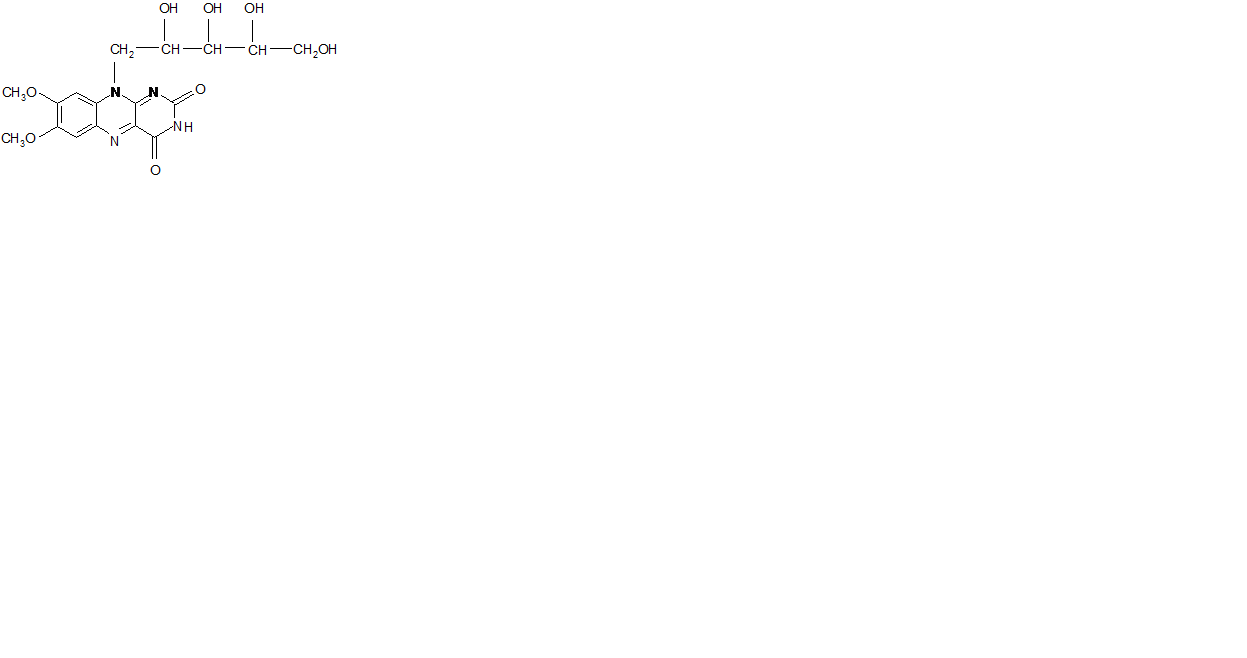The image size is (1247, 658).
Task: Select the vertical bond between CH2 and ring N
Action: (115, 73)
